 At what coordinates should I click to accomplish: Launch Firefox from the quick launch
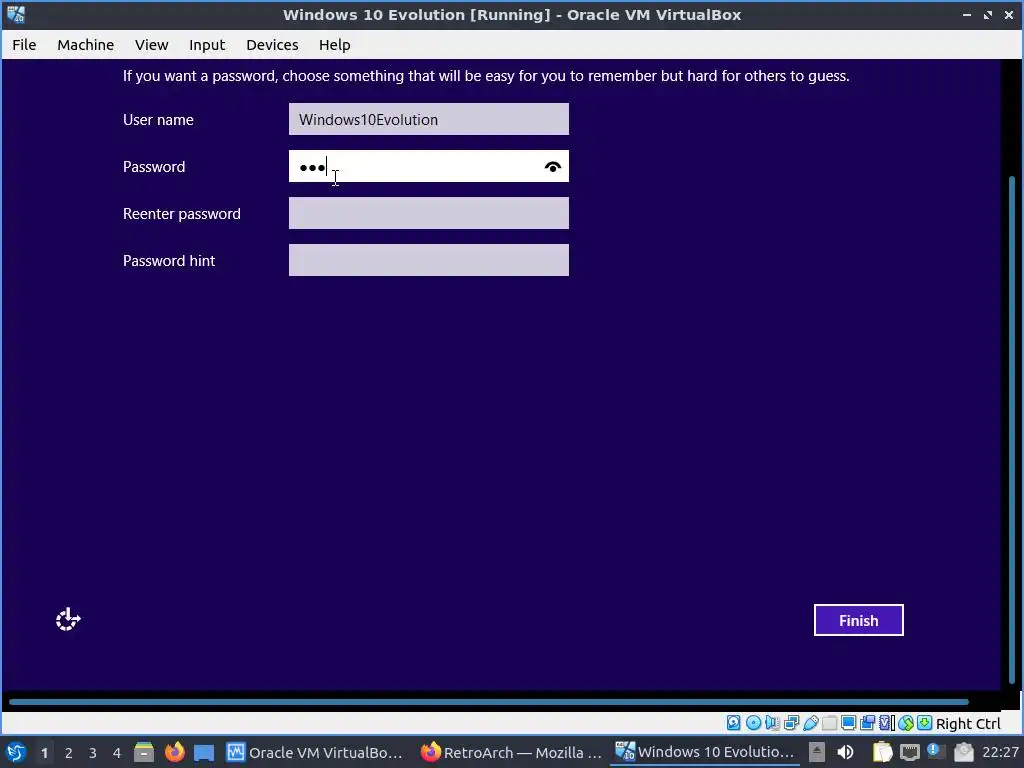pyautogui.click(x=174, y=752)
